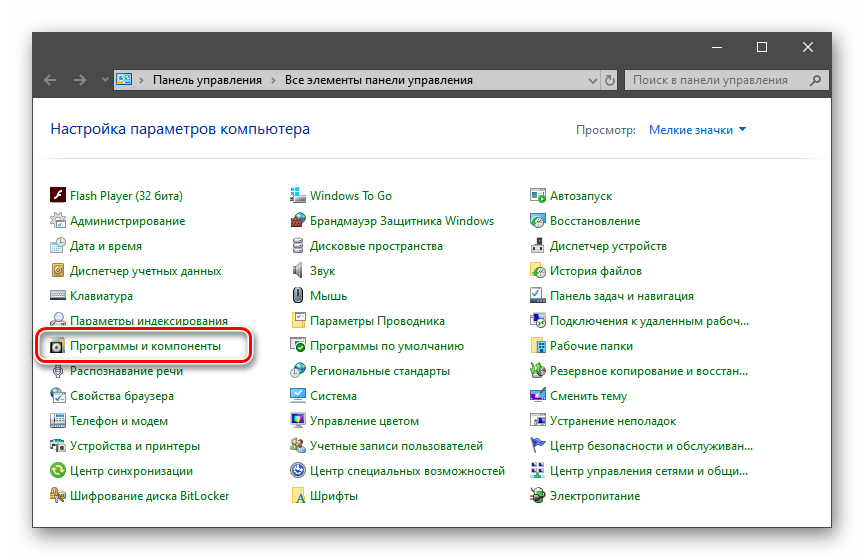Click the Windows To Go icon
864x560 pixels.
point(298,195)
